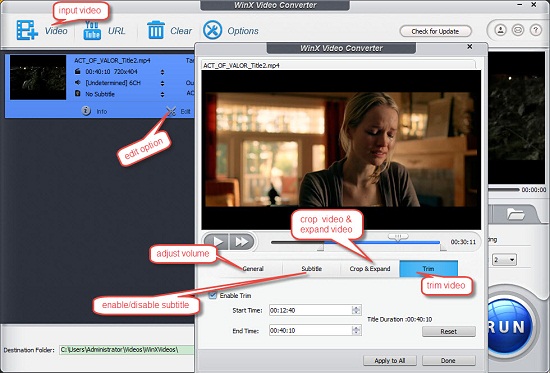Image resolution: width=550 pixels, height=373 pixels.
Task: Click the Apply to All button
Action: coord(390,360)
